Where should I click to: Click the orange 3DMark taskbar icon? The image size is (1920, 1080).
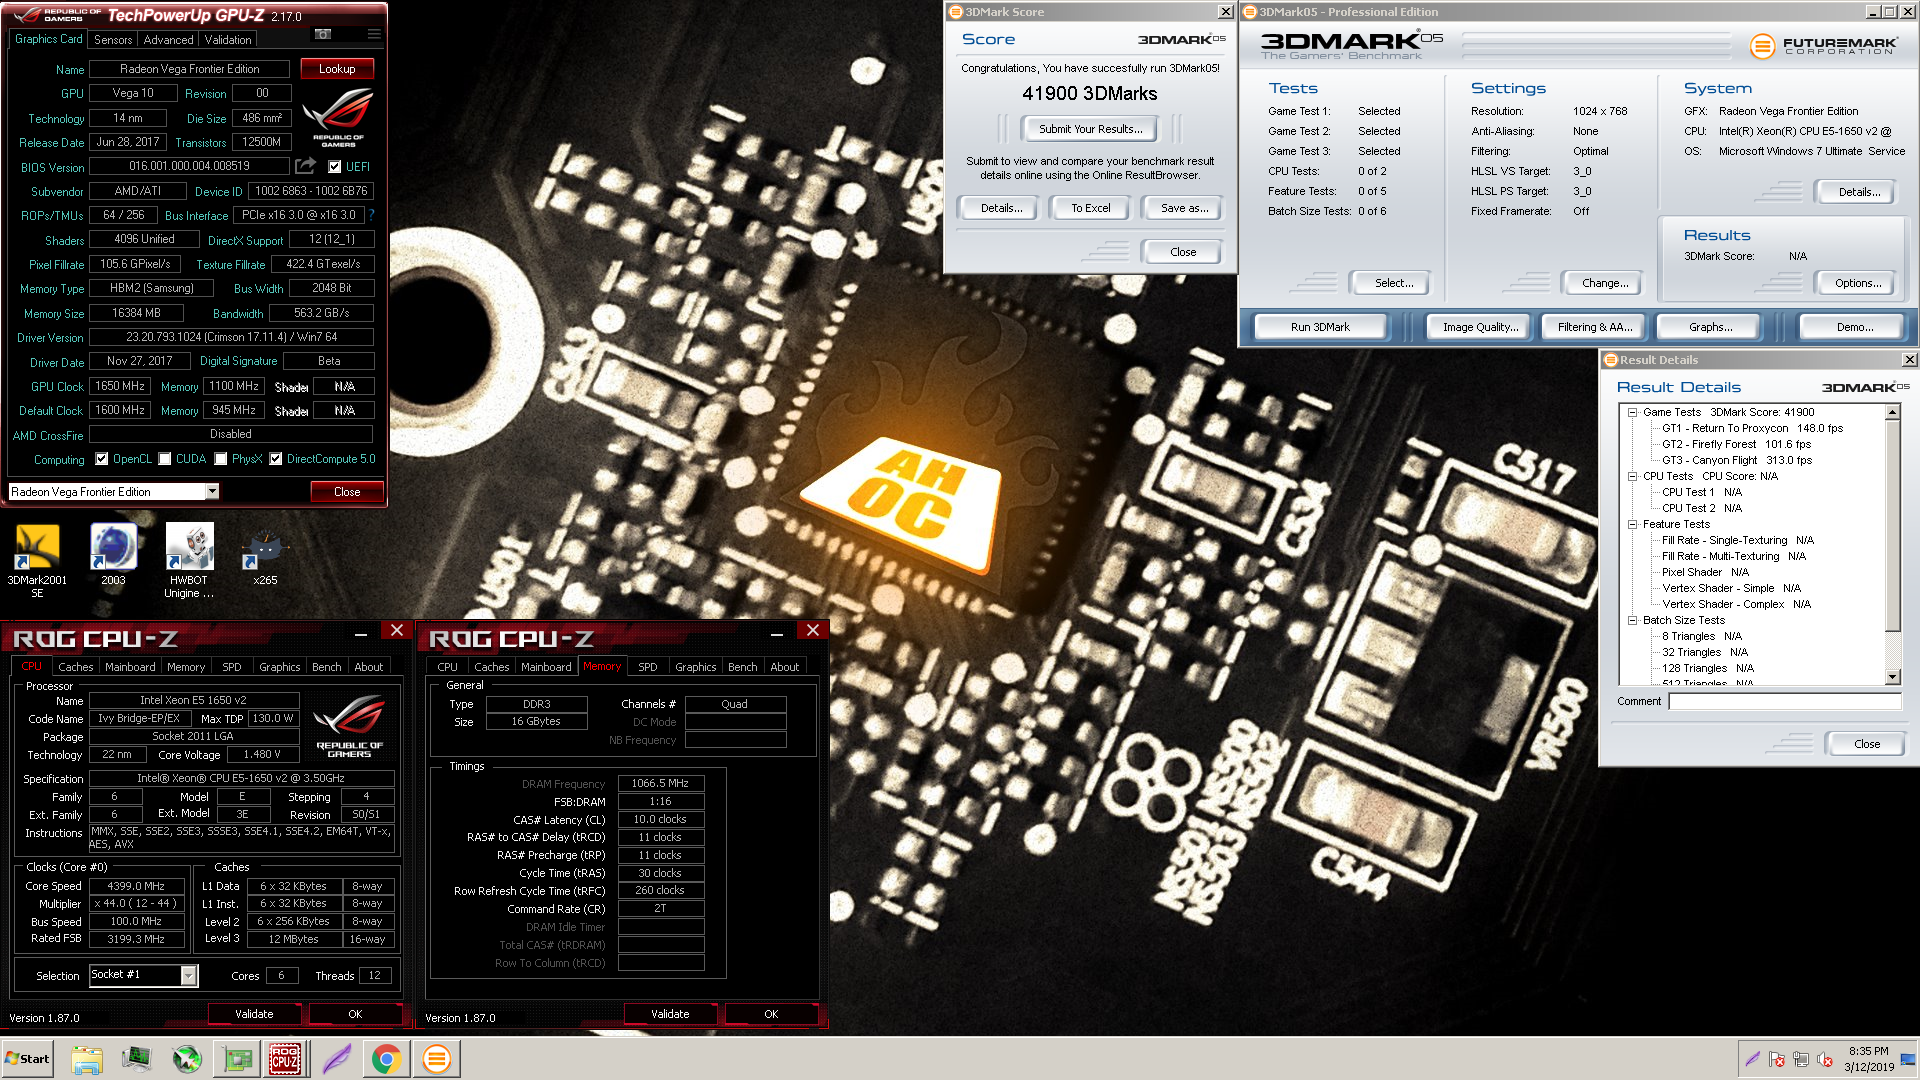click(437, 1059)
